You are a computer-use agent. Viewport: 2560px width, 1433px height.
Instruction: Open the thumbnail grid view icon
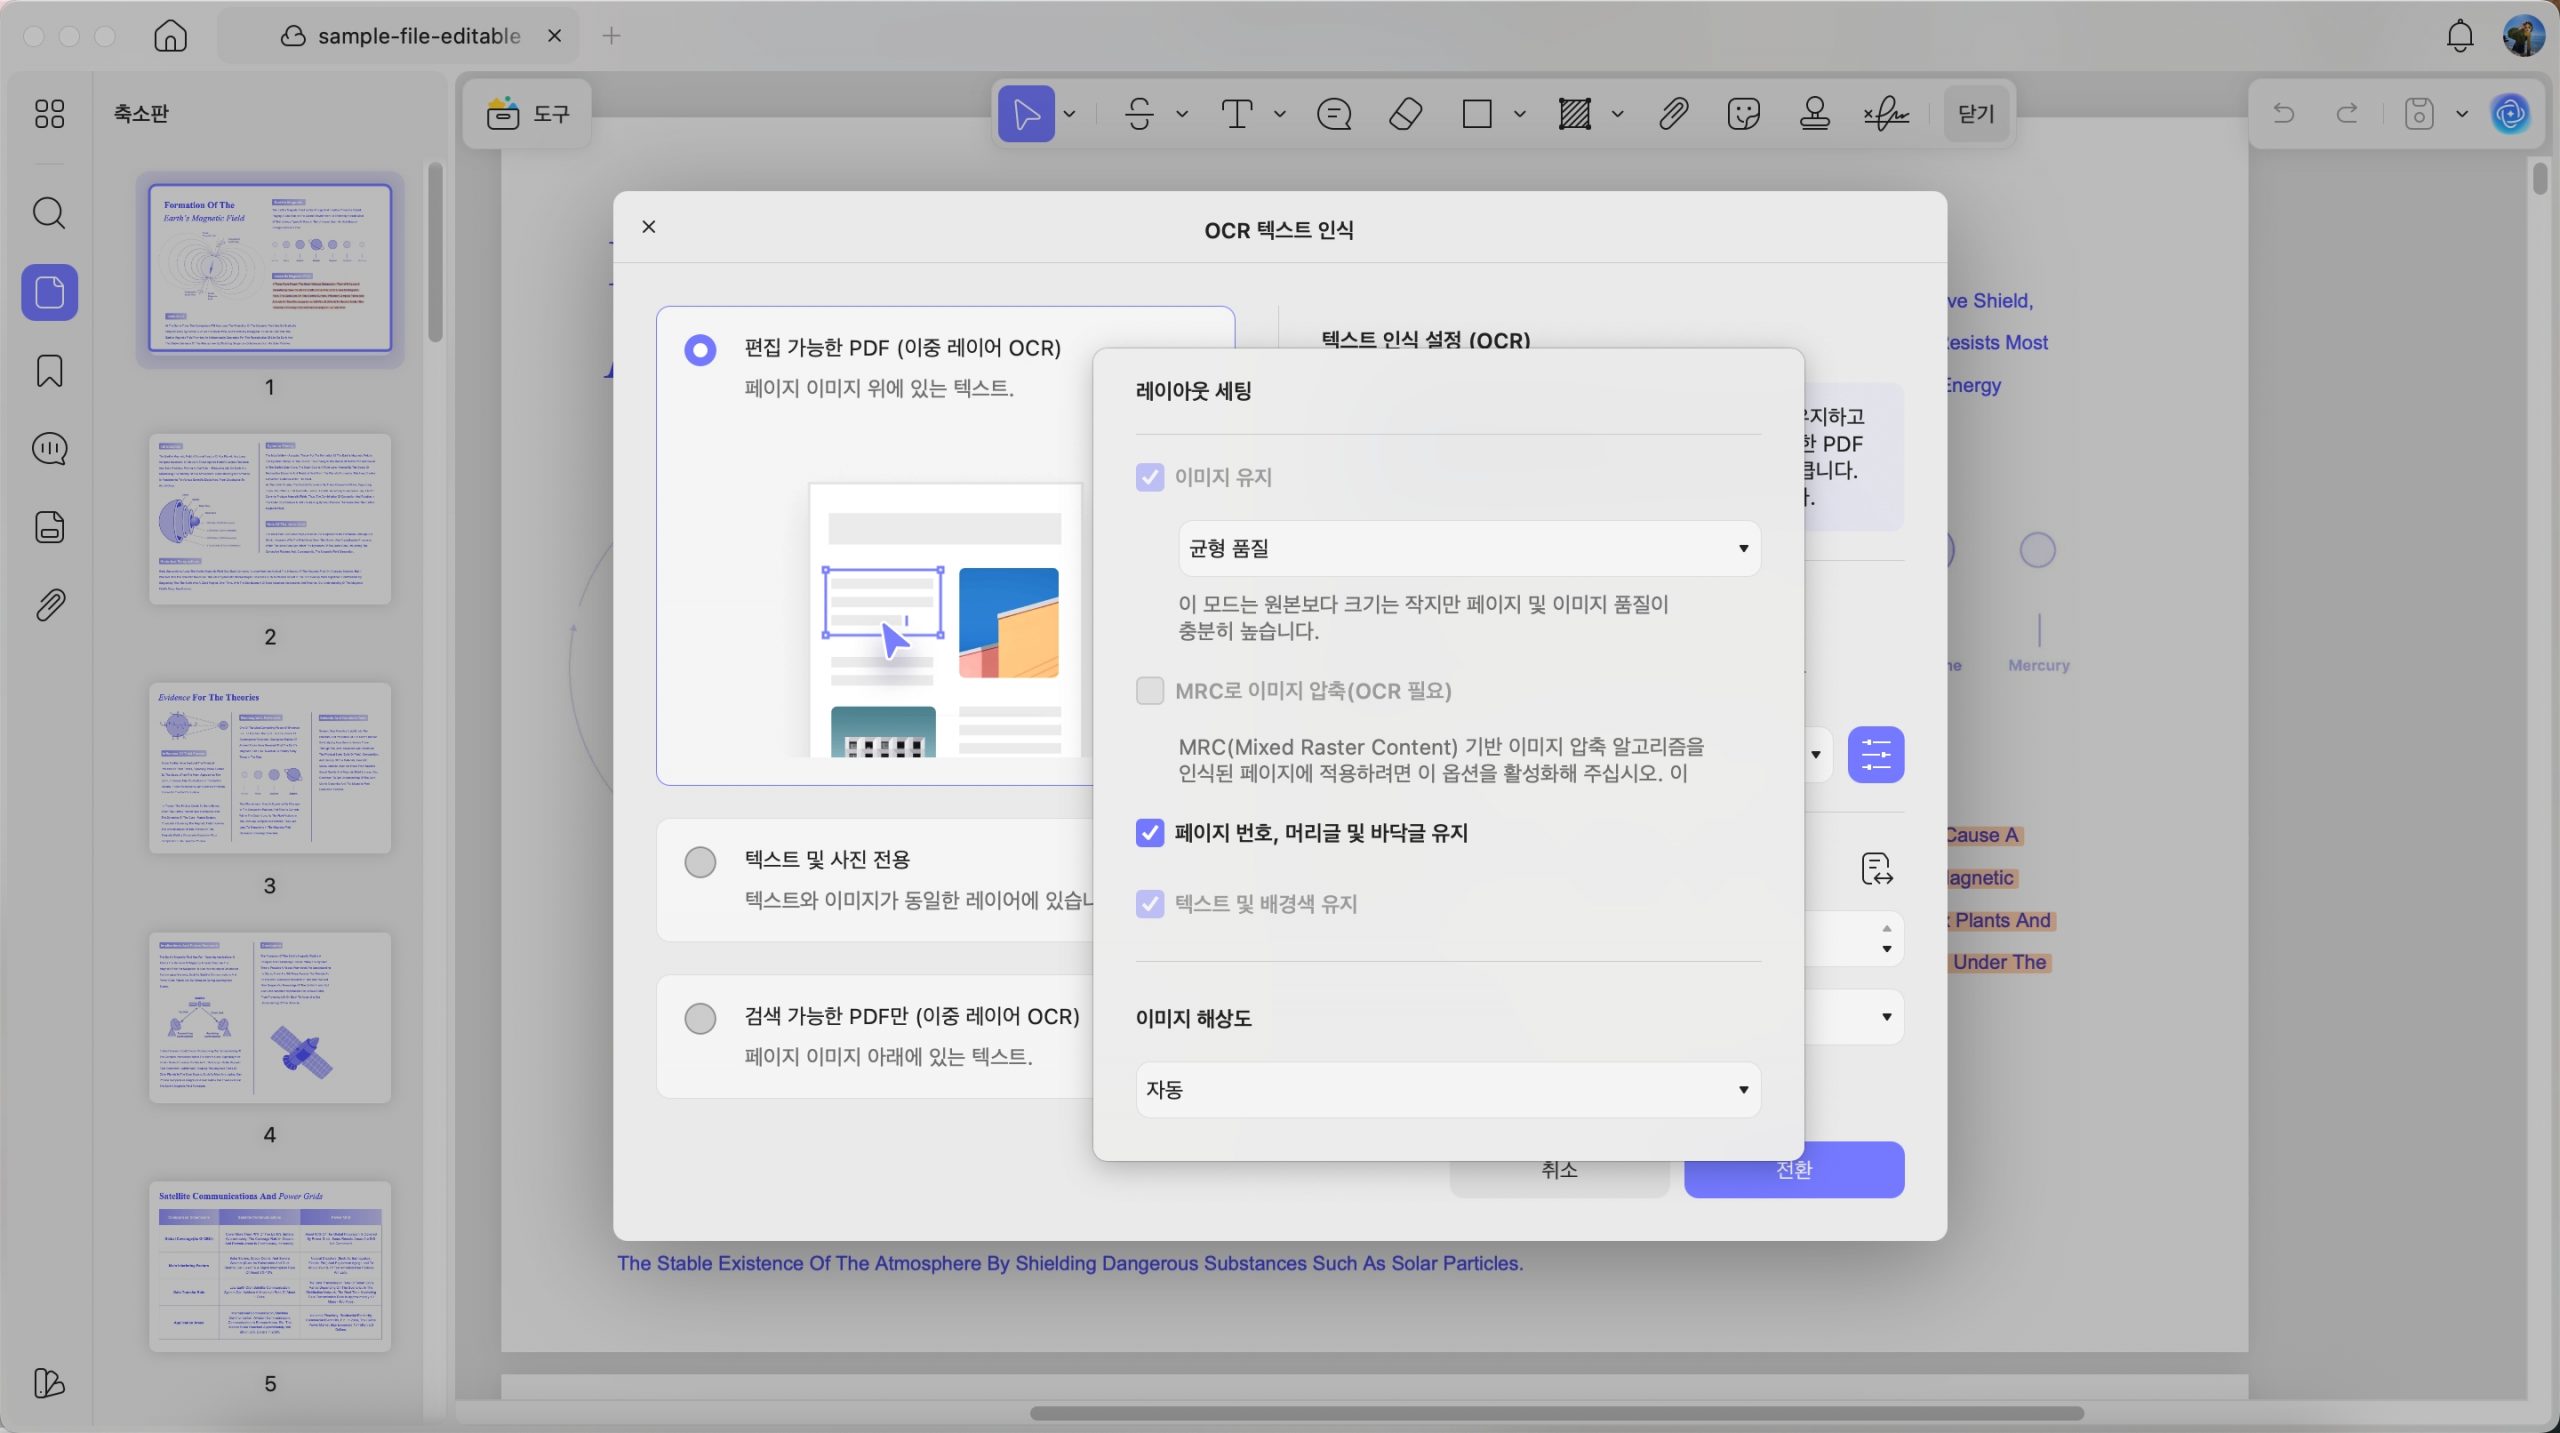point(49,113)
